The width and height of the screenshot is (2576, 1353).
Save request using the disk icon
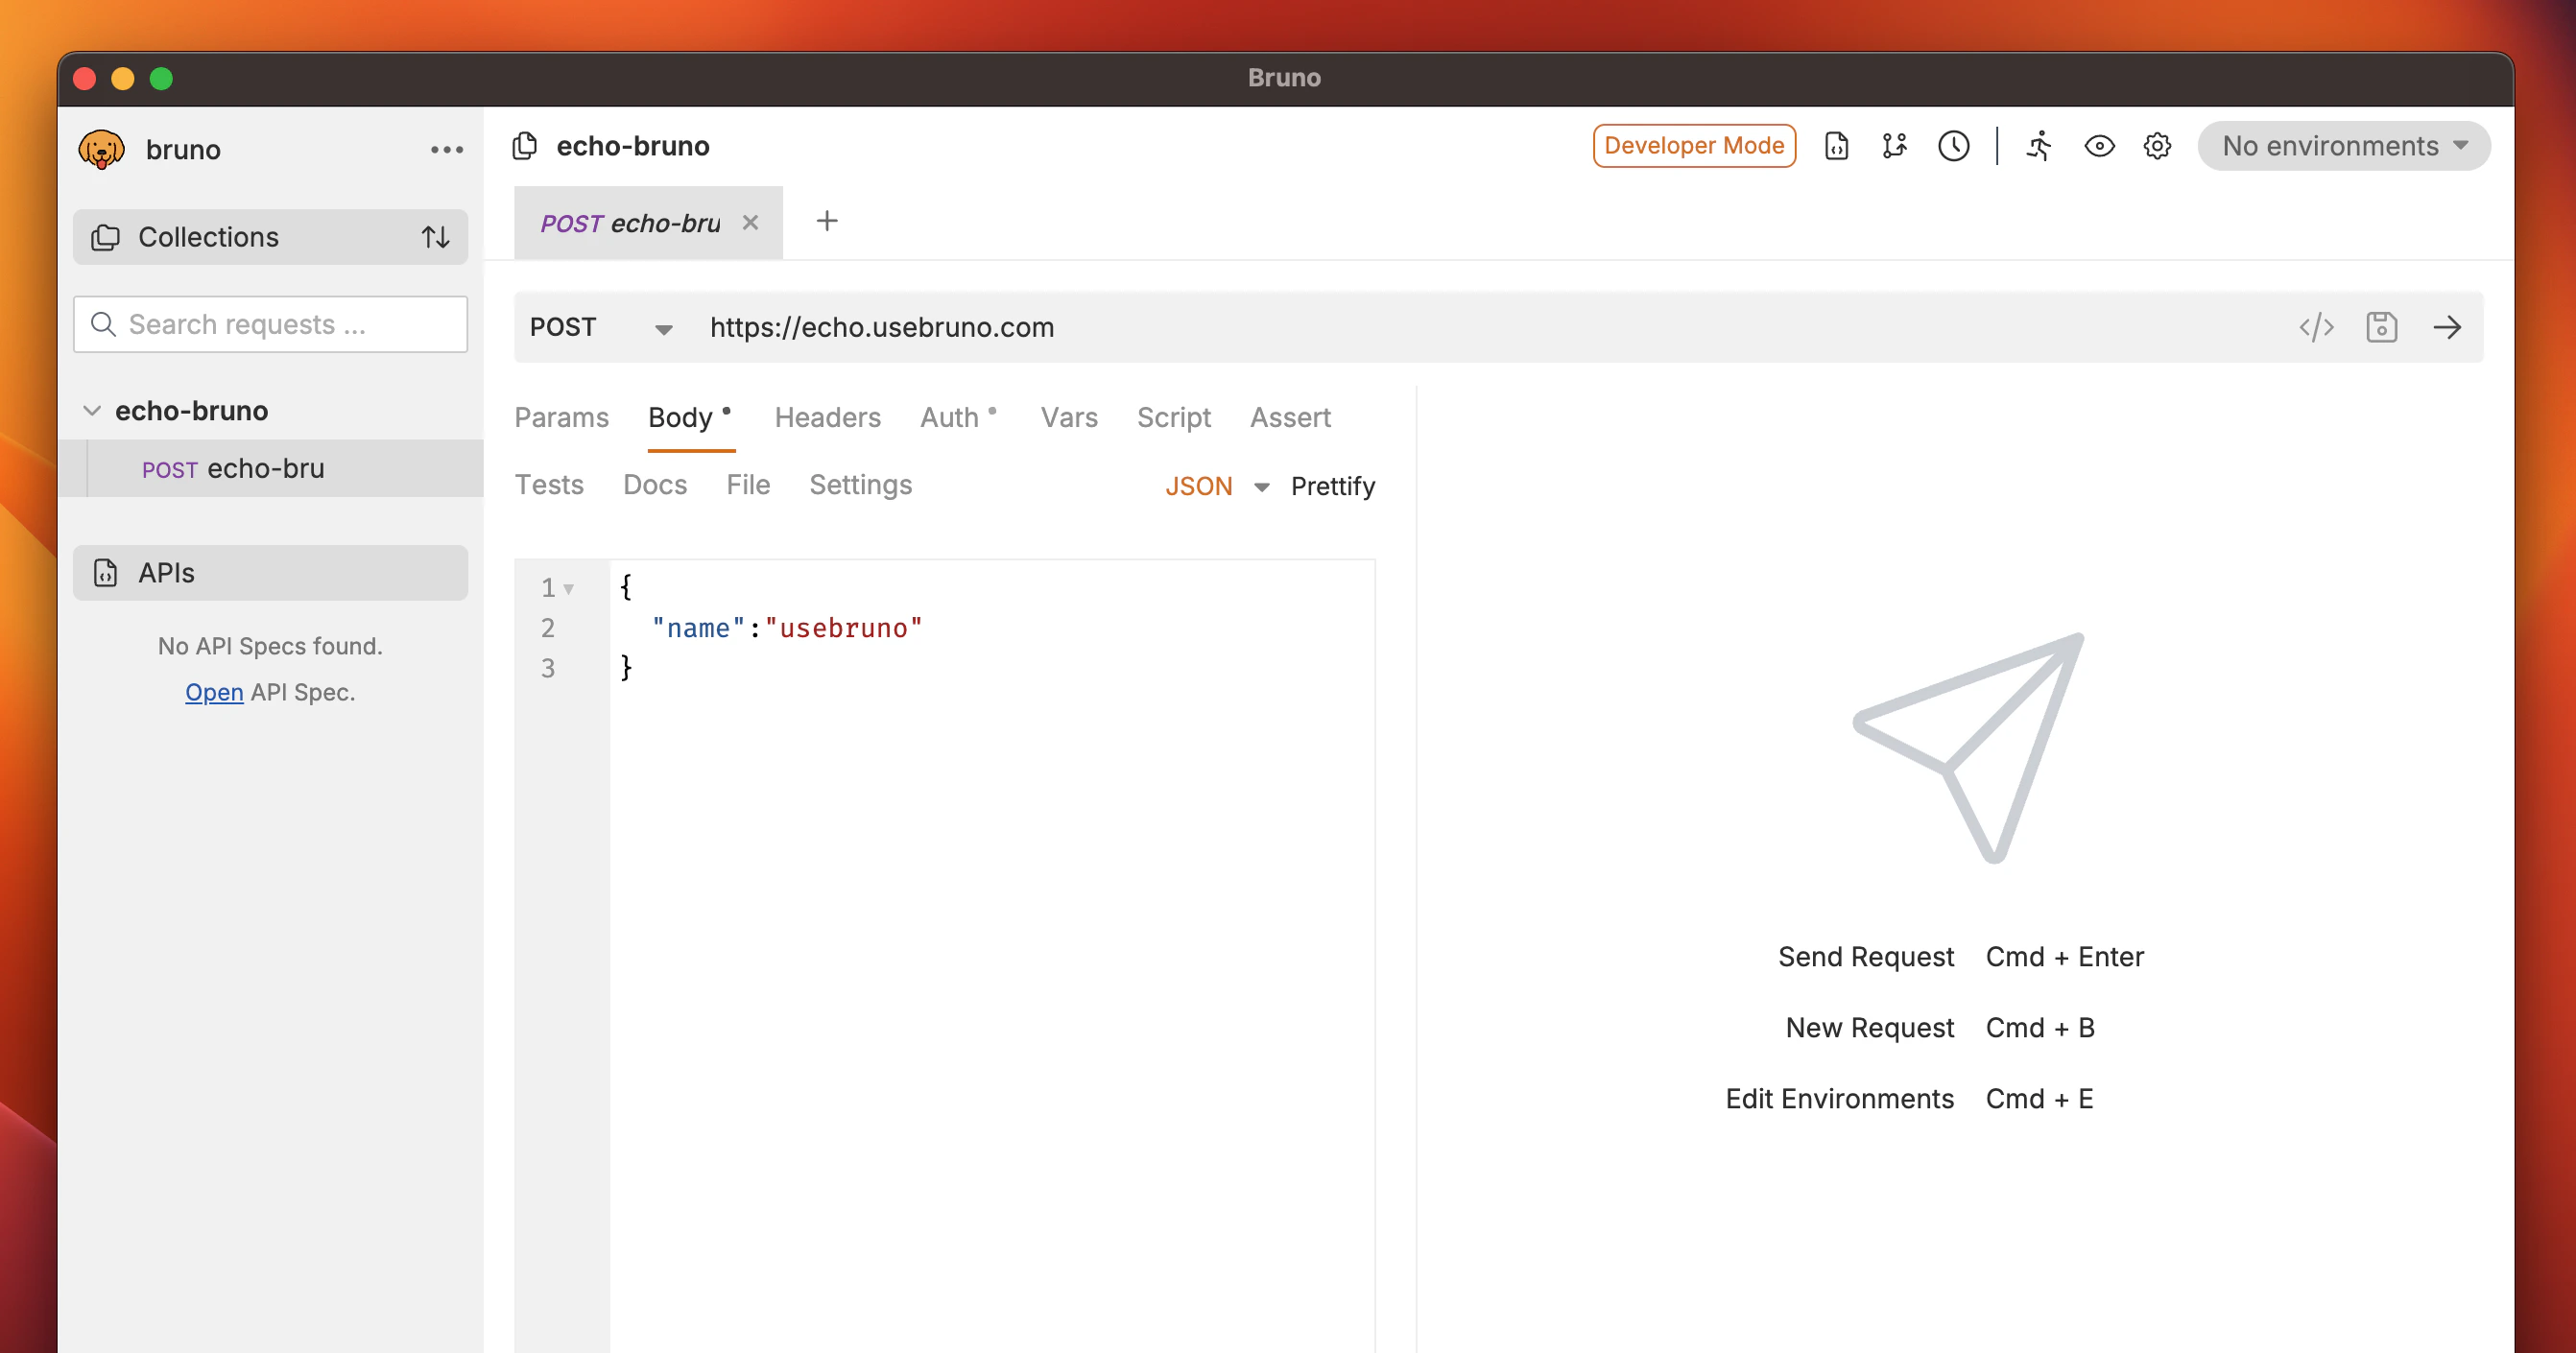coord(2381,327)
